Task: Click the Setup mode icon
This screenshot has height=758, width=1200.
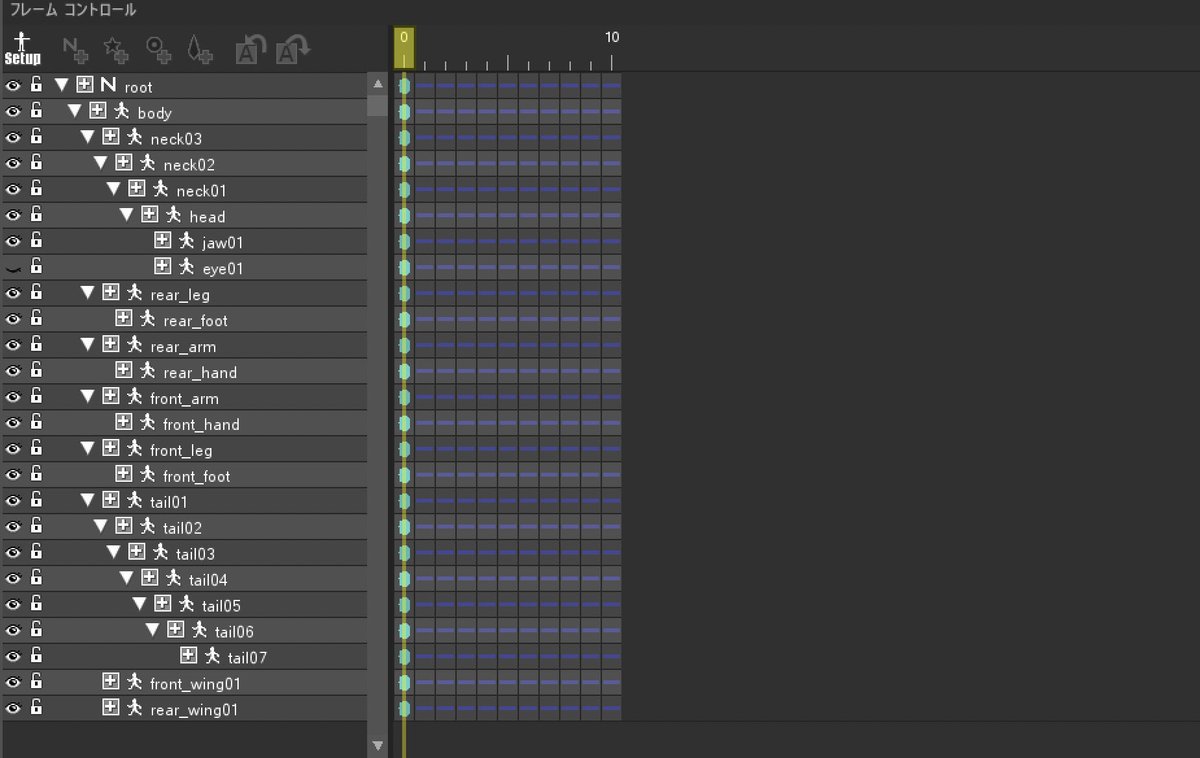Action: 22,47
